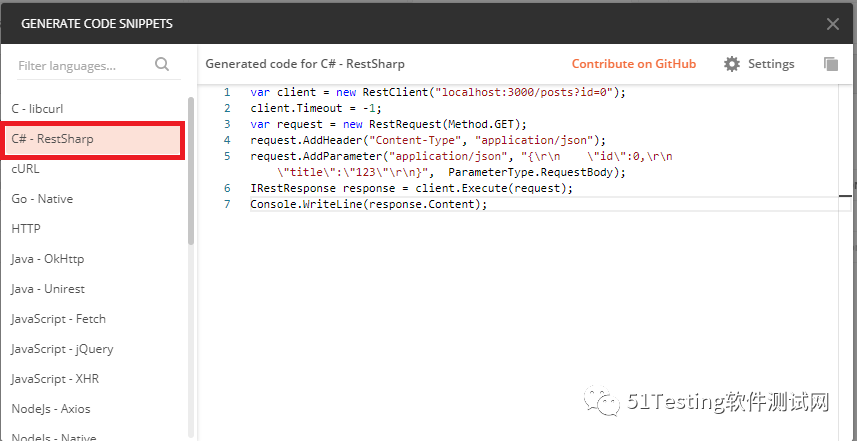Select C# - RestSharp language

(x=52, y=139)
